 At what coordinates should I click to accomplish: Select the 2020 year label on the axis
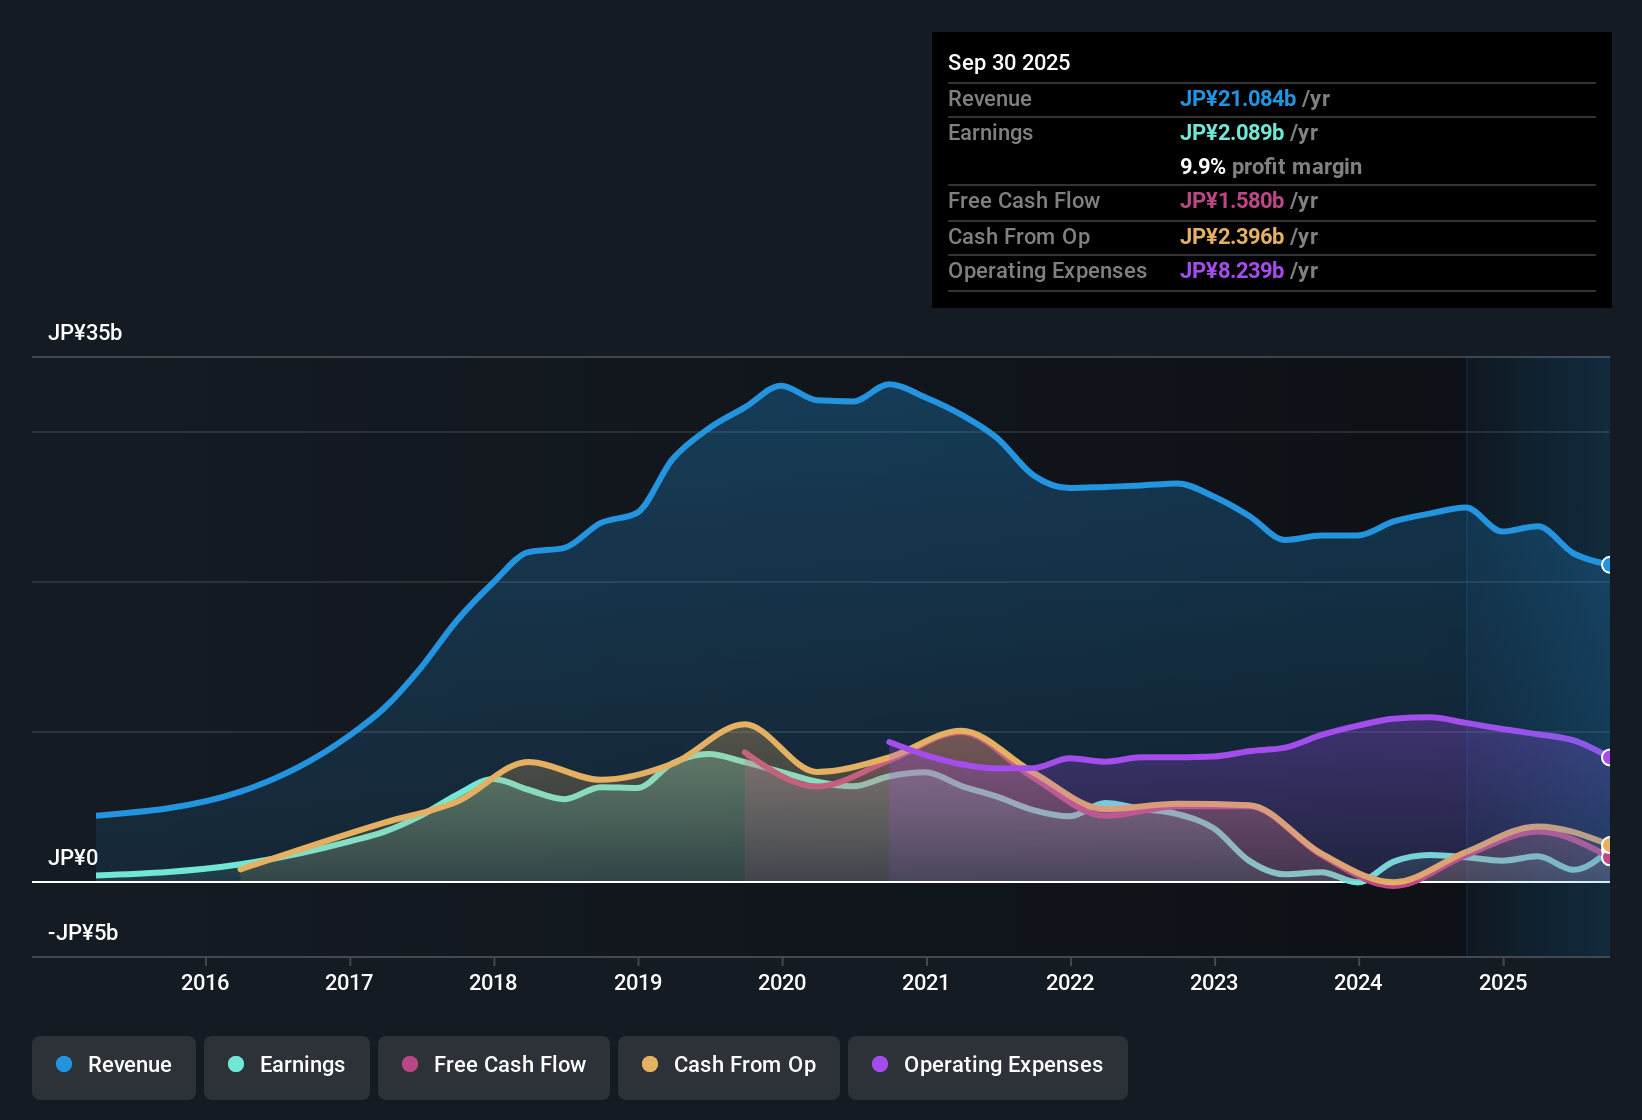click(x=783, y=982)
